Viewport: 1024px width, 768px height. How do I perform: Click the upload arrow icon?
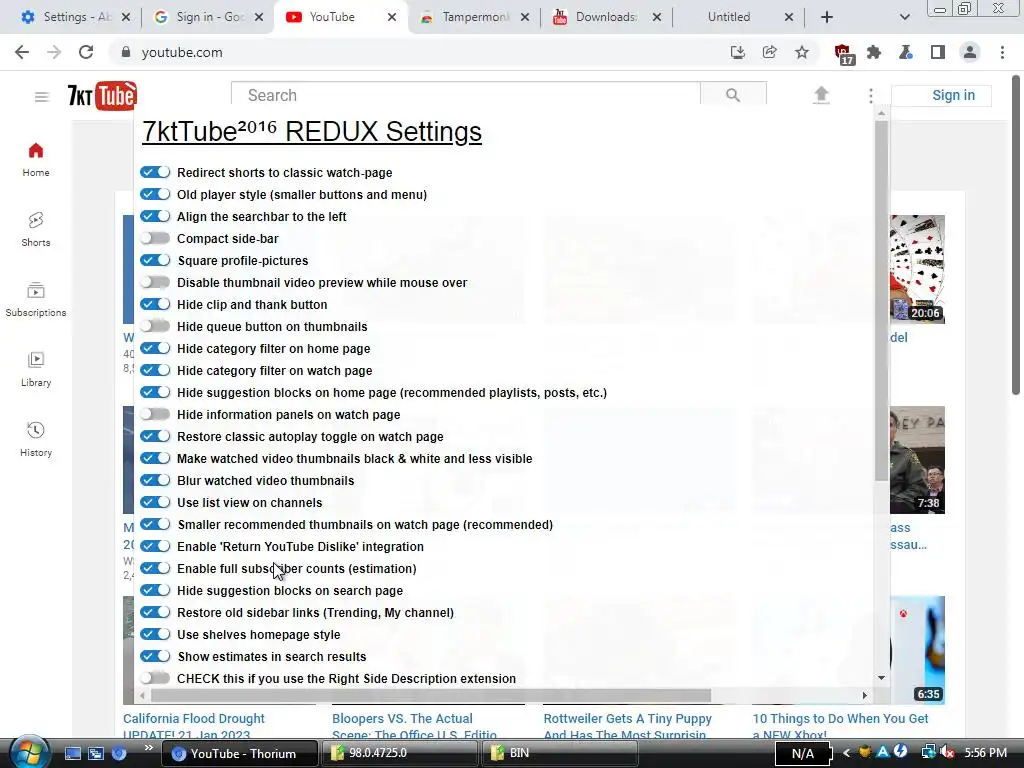tap(821, 95)
